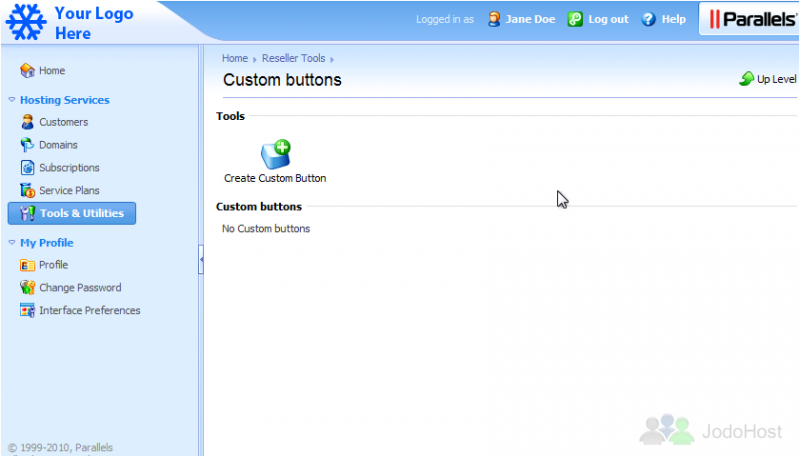Open Home in the sidebar
Screen dimensions: 800x457
52,70
